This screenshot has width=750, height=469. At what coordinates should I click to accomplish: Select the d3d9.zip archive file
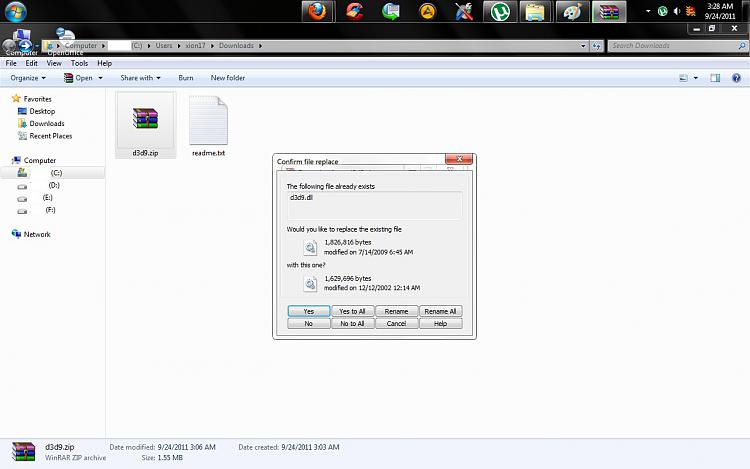click(x=145, y=125)
